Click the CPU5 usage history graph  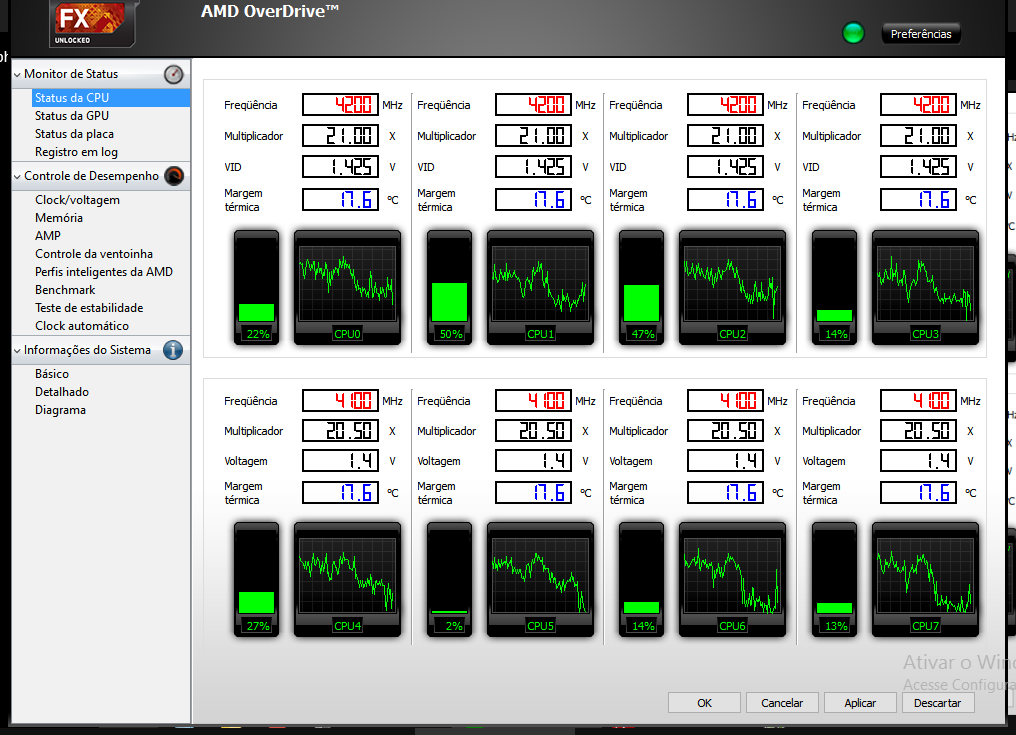click(540, 579)
